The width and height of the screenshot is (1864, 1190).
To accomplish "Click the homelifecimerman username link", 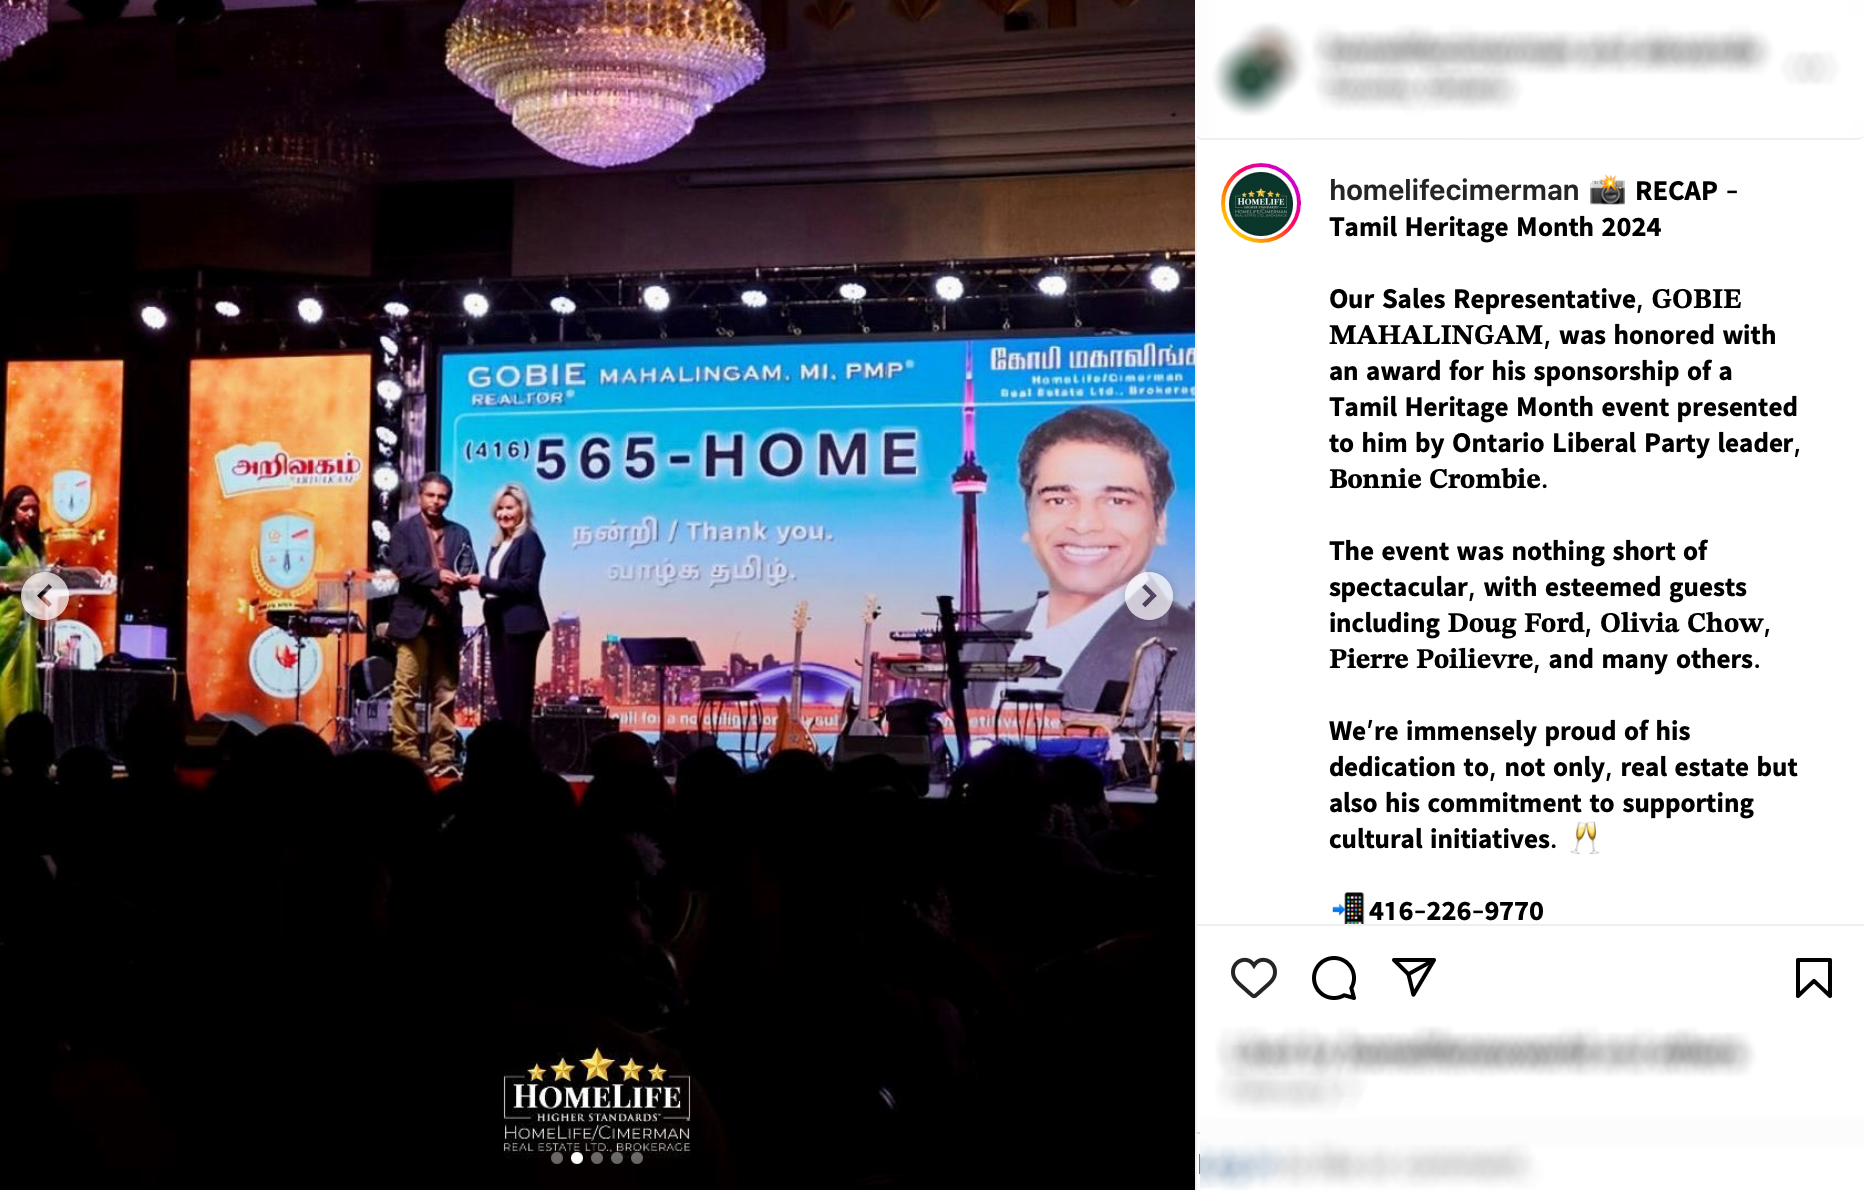I will [x=1453, y=190].
